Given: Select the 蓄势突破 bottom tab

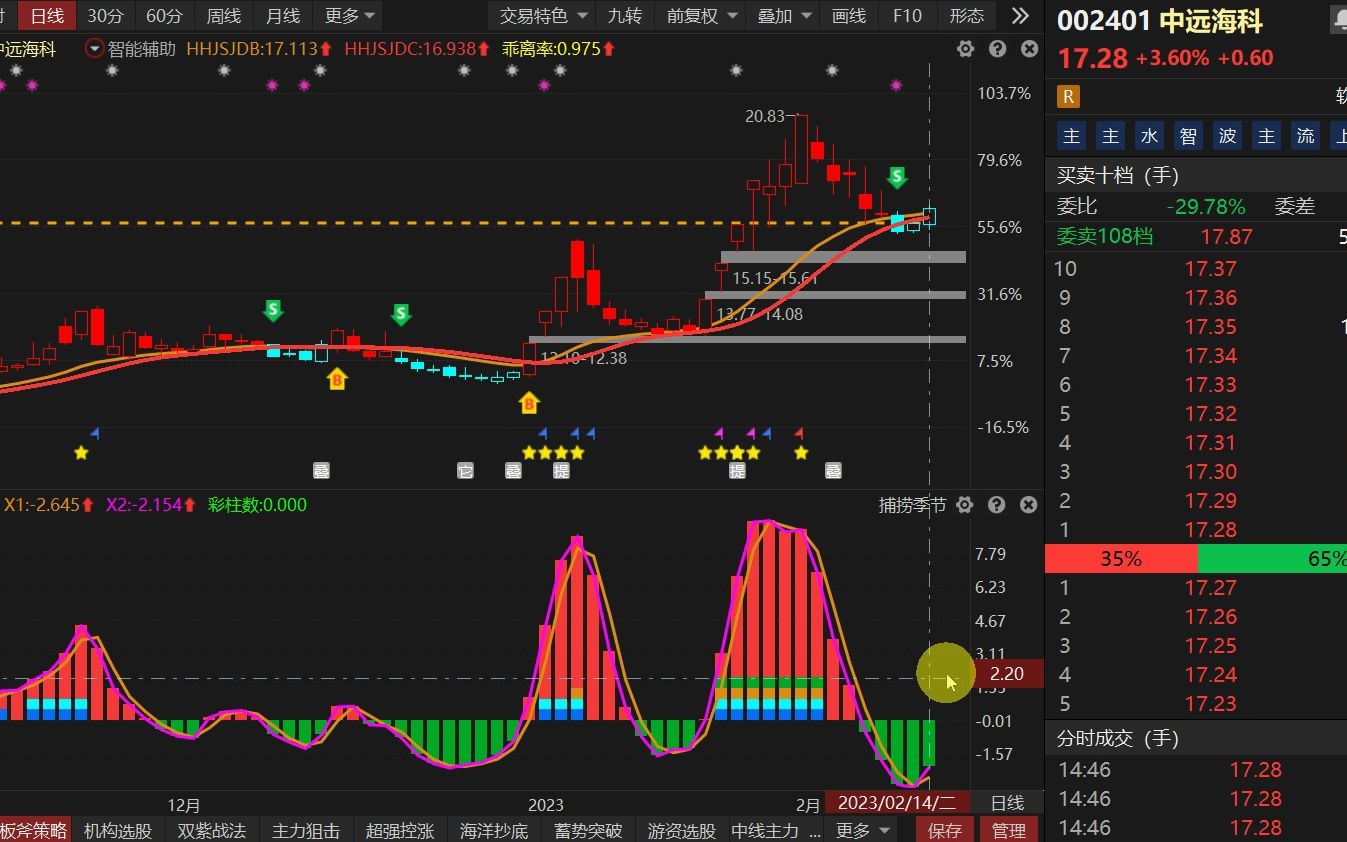Looking at the screenshot, I should pyautogui.click(x=588, y=830).
